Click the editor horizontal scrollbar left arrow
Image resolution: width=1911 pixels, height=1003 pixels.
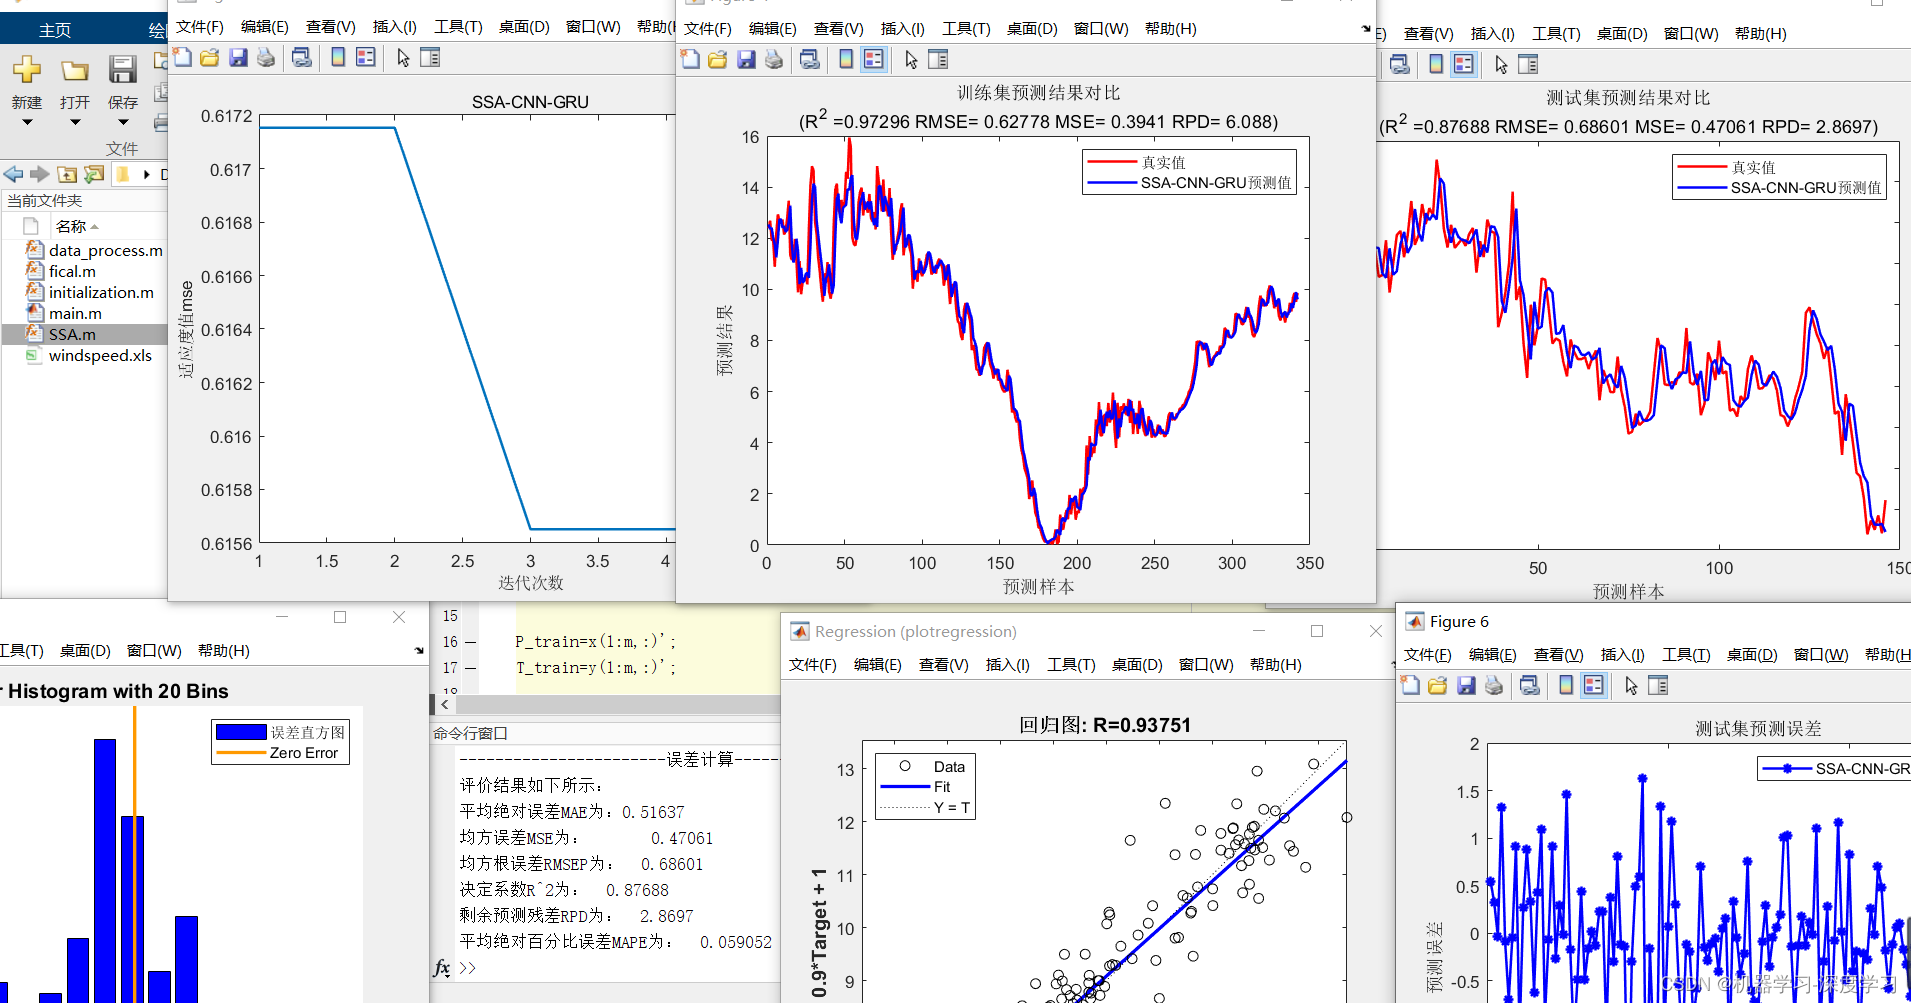pyautogui.click(x=445, y=705)
